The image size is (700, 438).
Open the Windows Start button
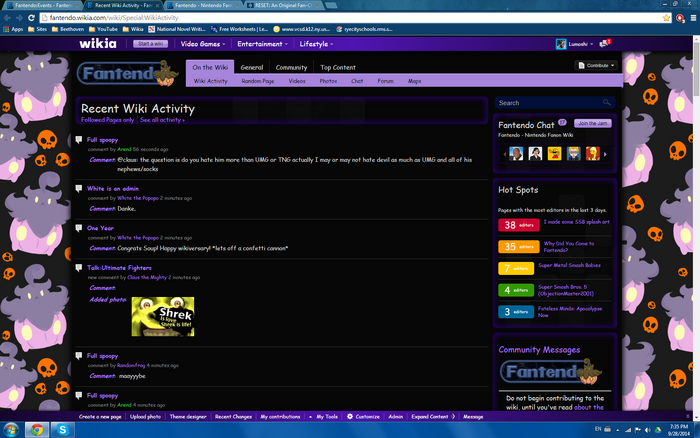coord(11,430)
